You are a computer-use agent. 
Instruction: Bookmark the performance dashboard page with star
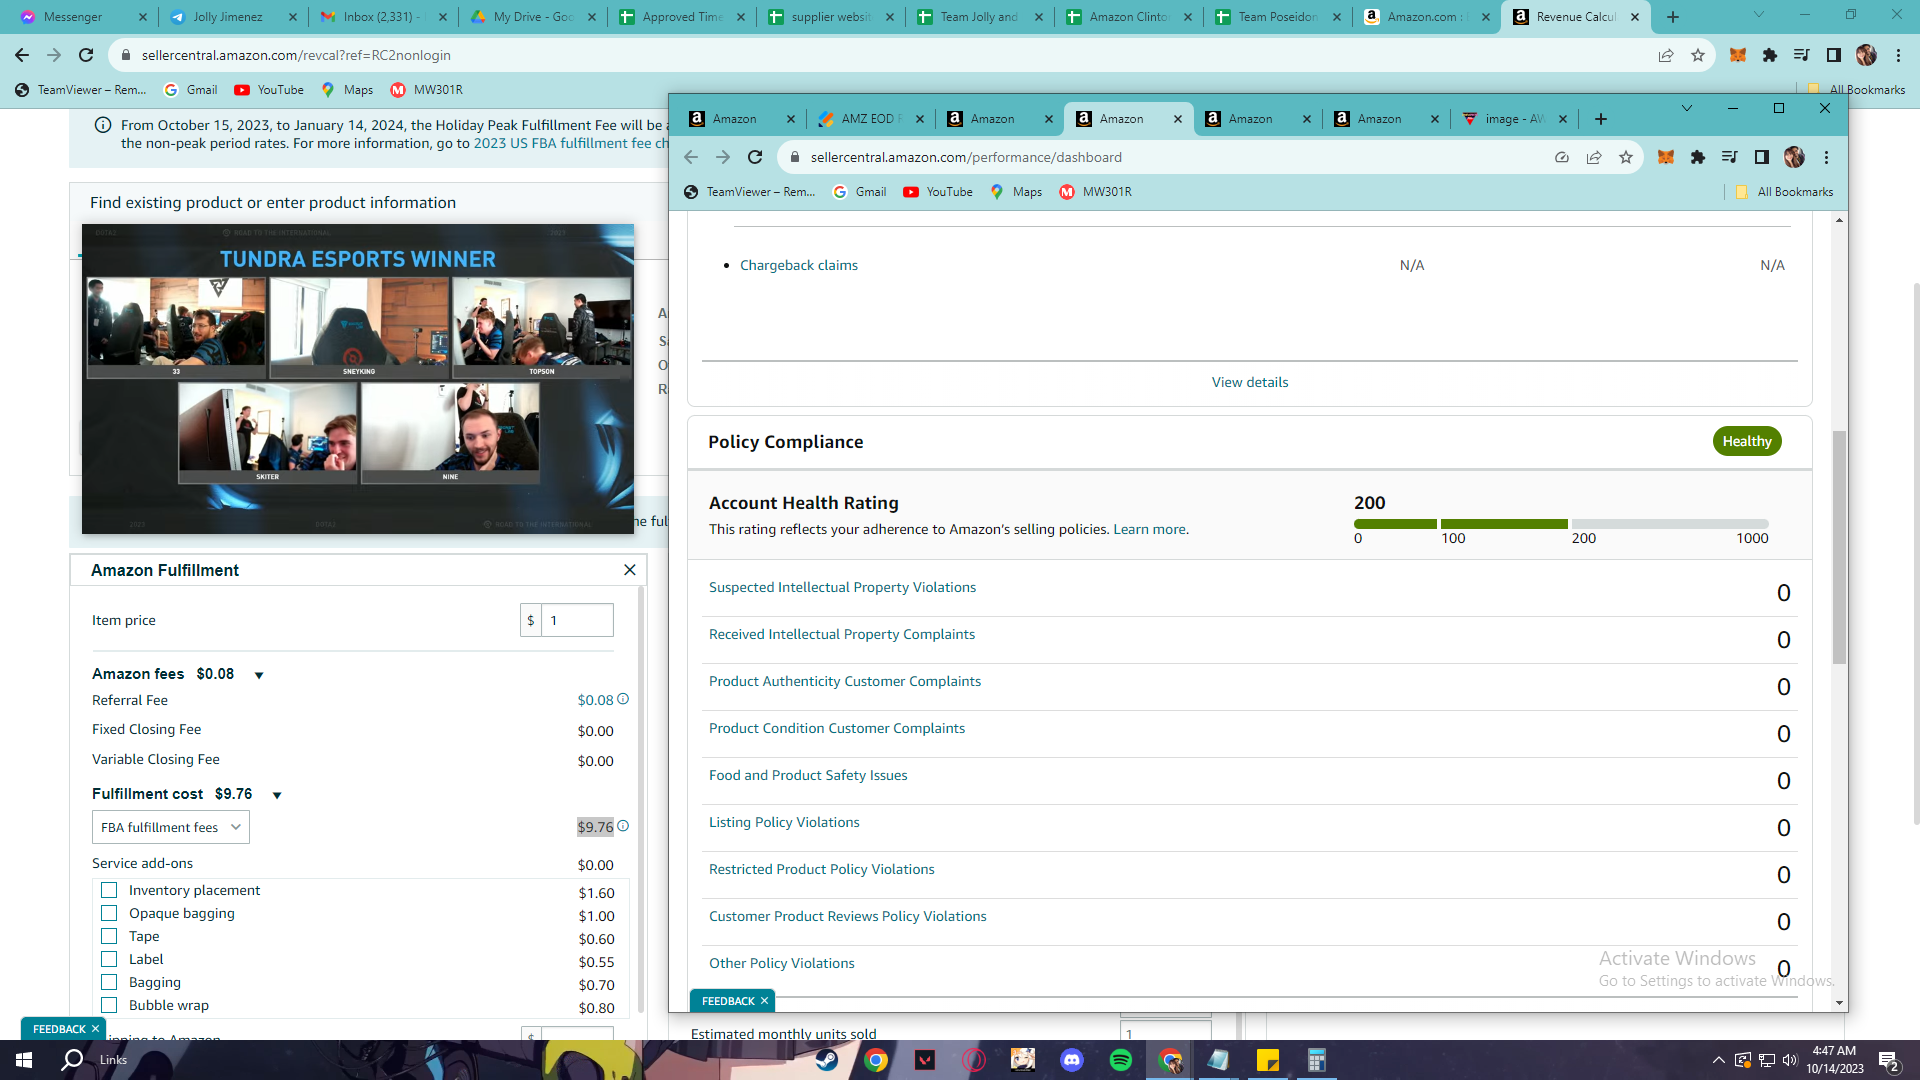[x=1626, y=157]
